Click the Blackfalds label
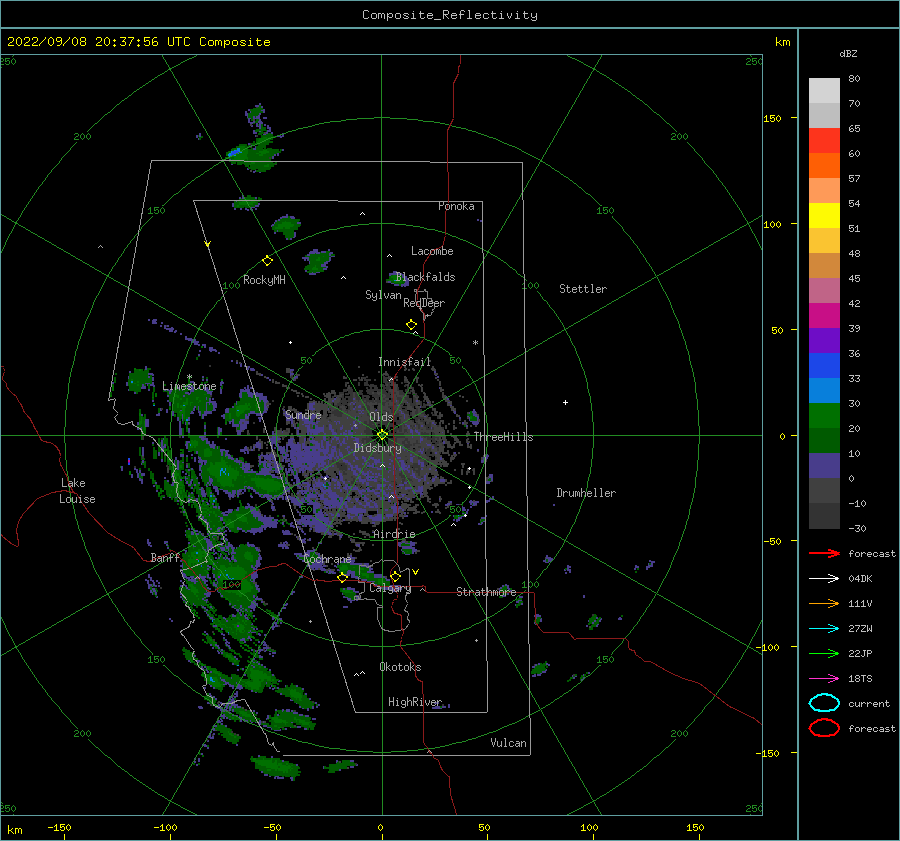The width and height of the screenshot is (900, 841). [x=425, y=277]
